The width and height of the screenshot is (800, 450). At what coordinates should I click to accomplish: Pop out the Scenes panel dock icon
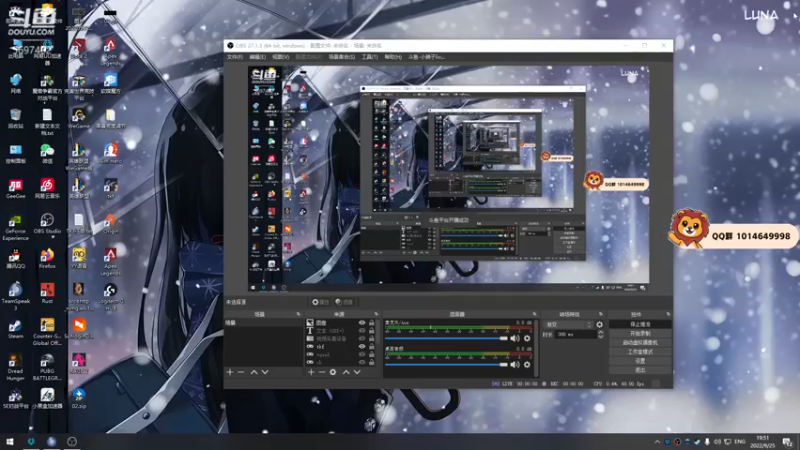point(298,314)
